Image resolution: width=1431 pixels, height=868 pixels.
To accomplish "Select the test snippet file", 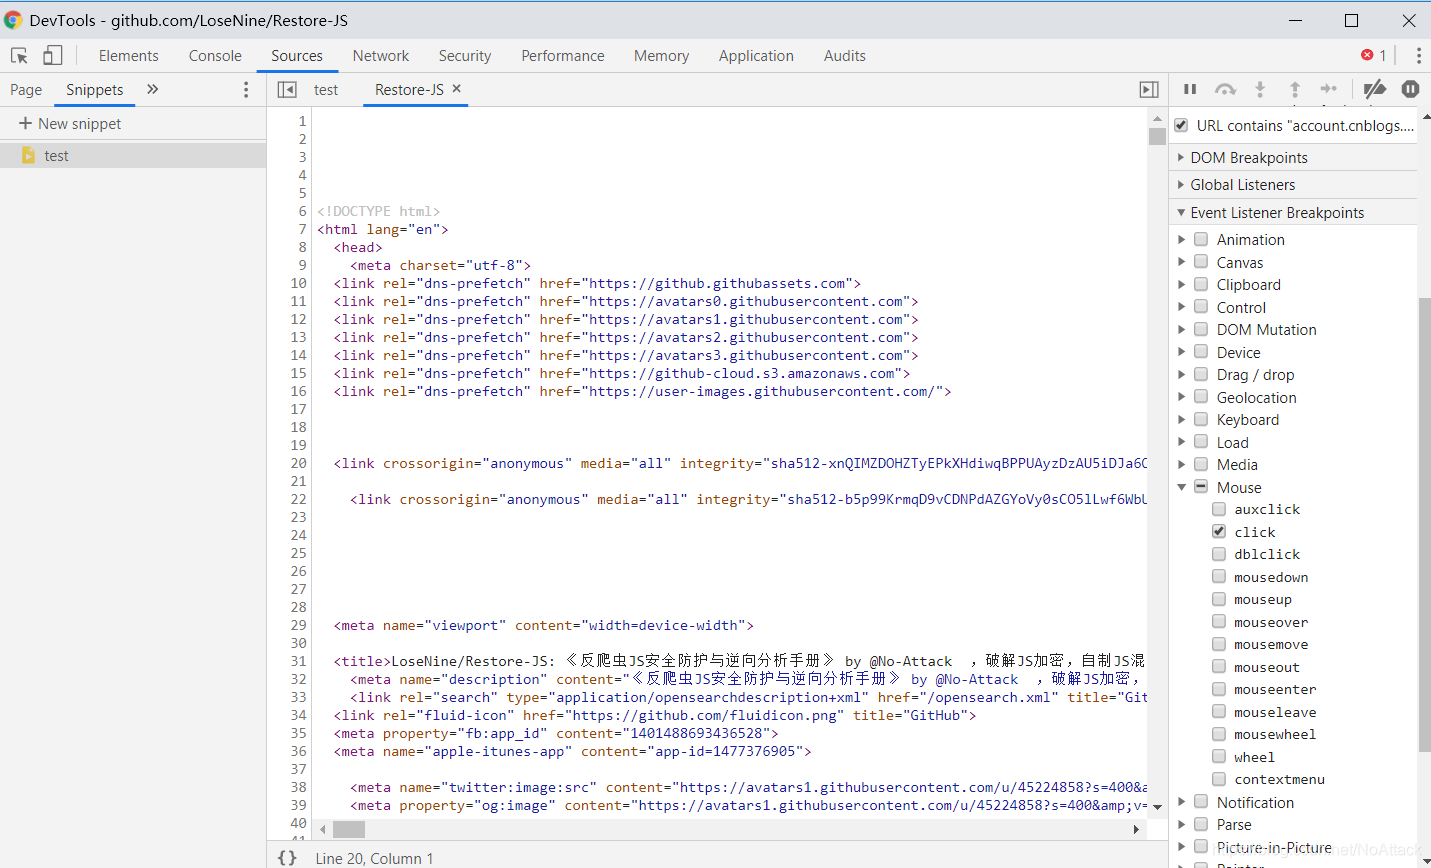I will (56, 156).
